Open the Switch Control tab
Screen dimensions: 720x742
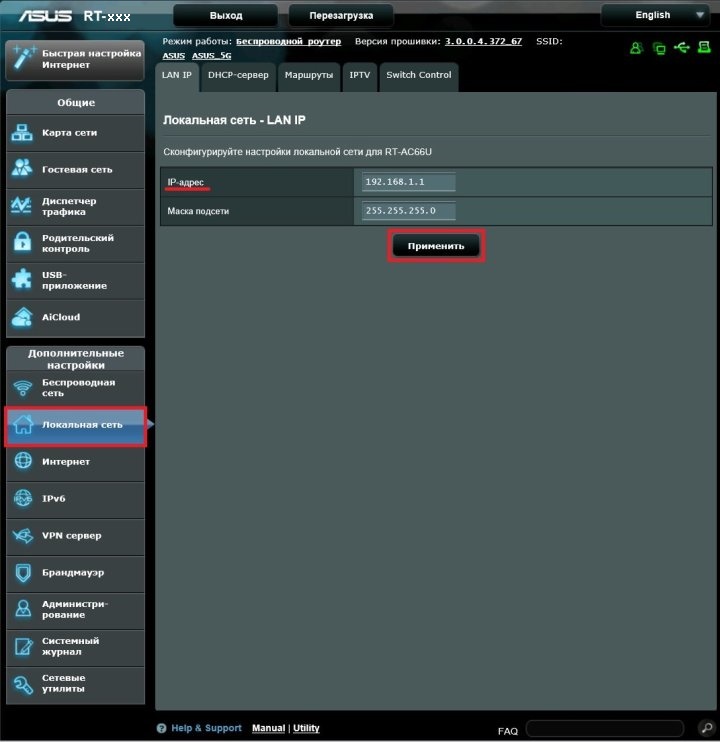tap(418, 75)
